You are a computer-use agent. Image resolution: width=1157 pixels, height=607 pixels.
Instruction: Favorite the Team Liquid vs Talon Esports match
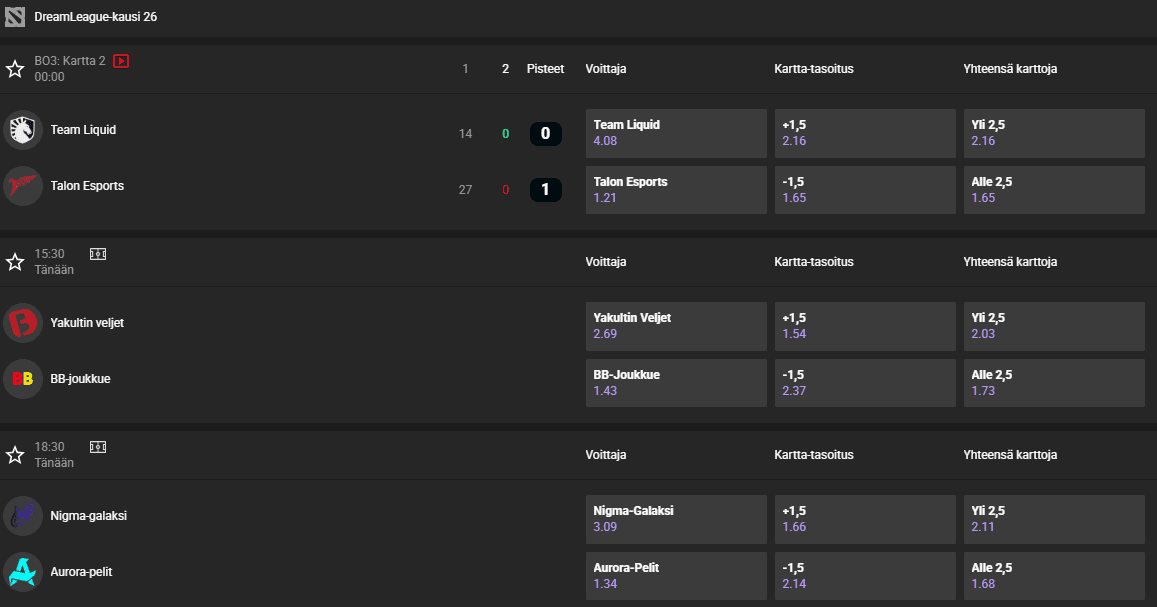pos(15,69)
